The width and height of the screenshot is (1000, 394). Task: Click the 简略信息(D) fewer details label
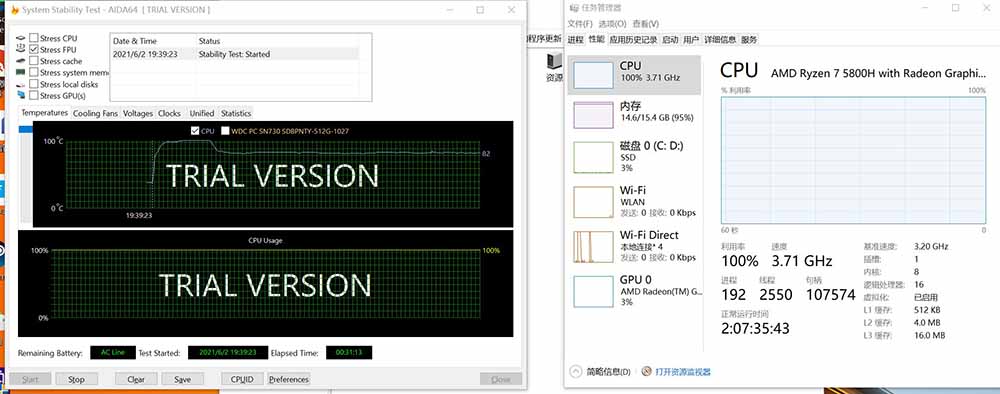(x=608, y=372)
